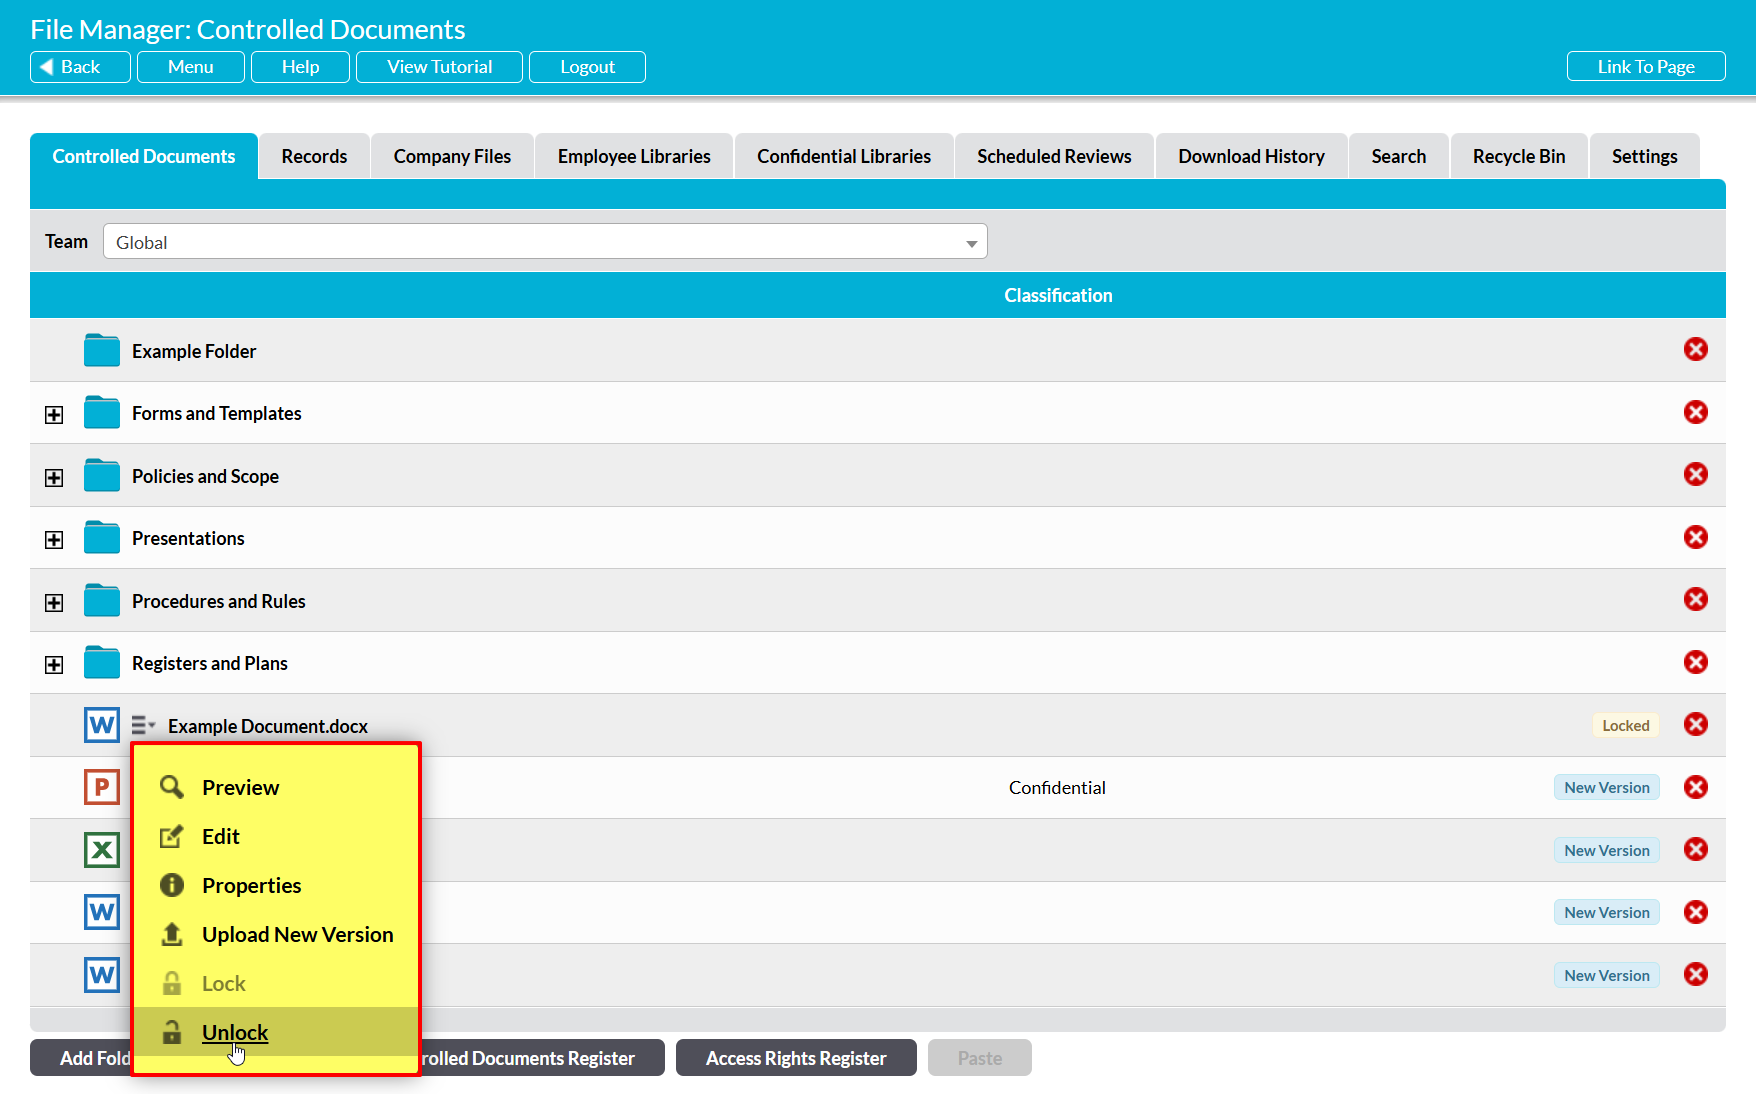This screenshot has width=1756, height=1094.
Task: Click the red delete icon for Presentations
Action: pyautogui.click(x=1695, y=538)
